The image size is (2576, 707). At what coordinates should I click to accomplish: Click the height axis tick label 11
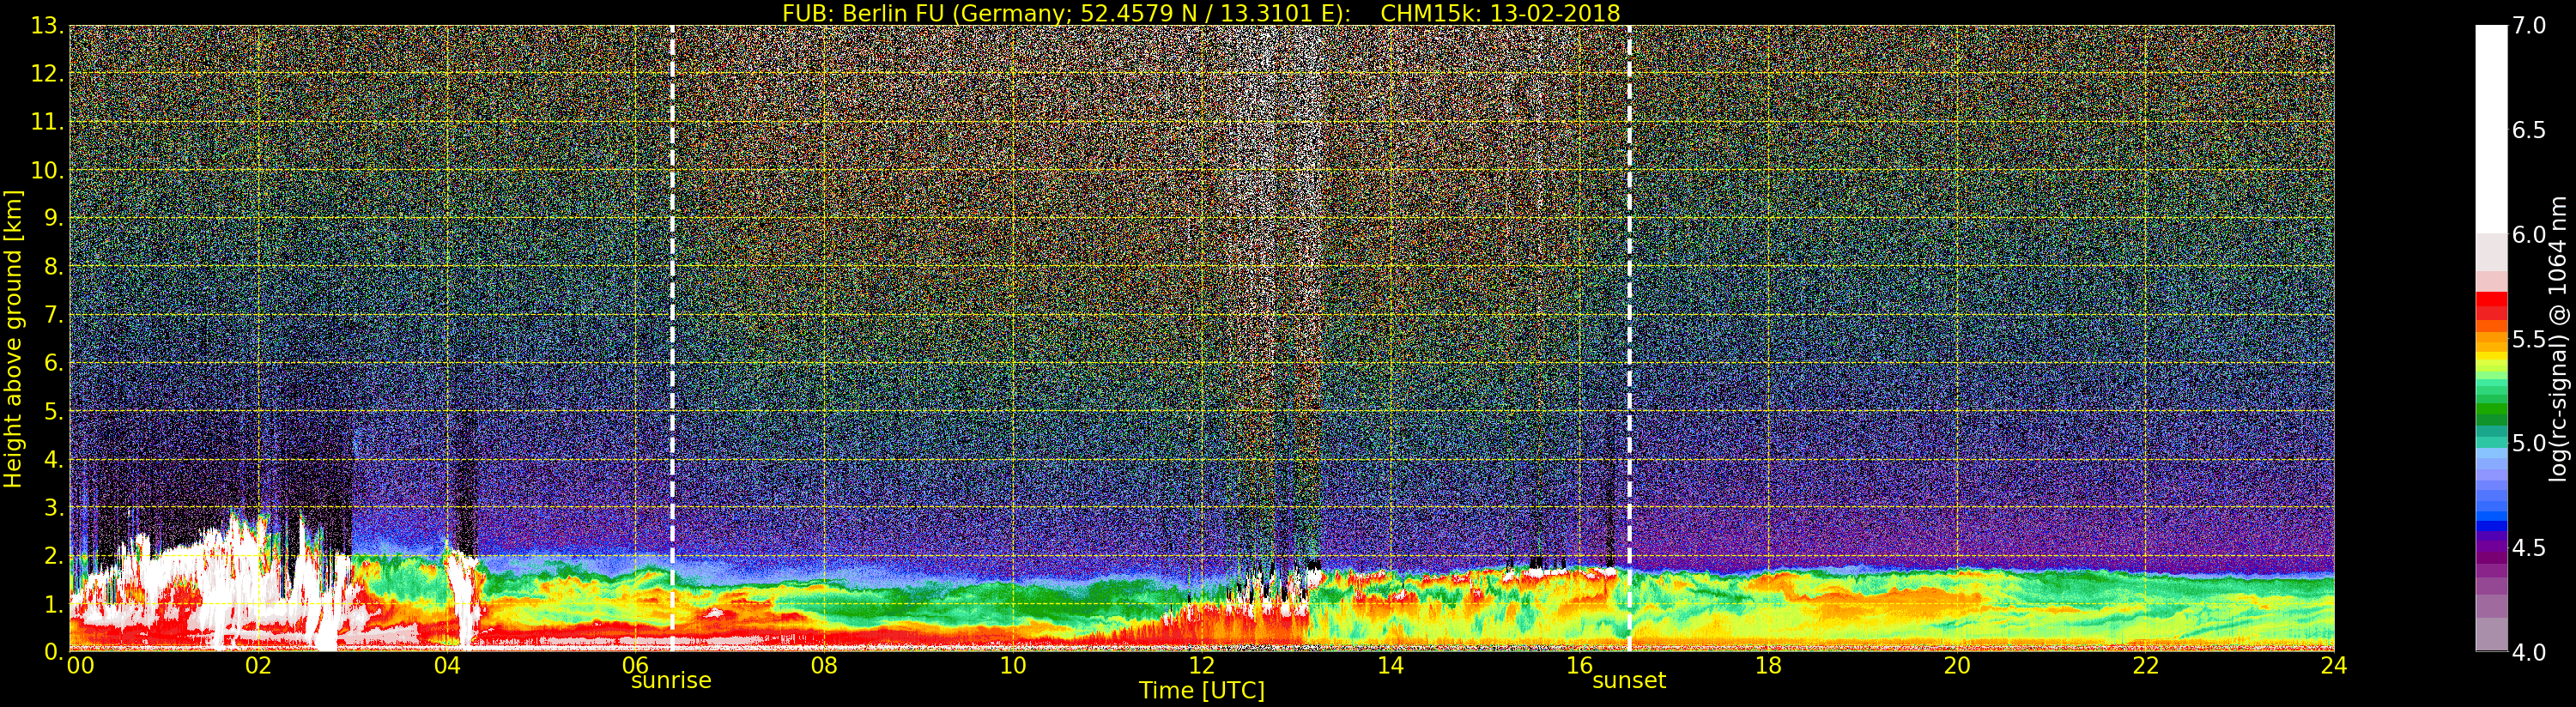[46, 122]
